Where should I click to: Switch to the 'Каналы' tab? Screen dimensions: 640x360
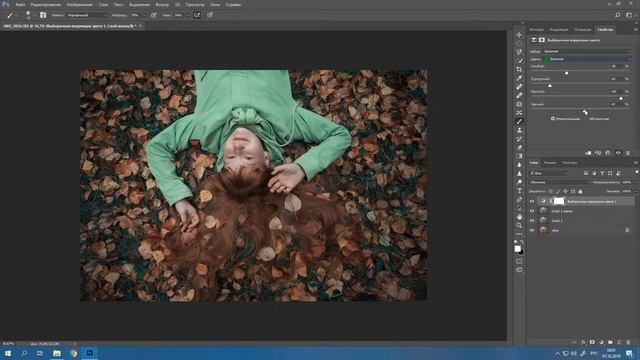(550, 162)
